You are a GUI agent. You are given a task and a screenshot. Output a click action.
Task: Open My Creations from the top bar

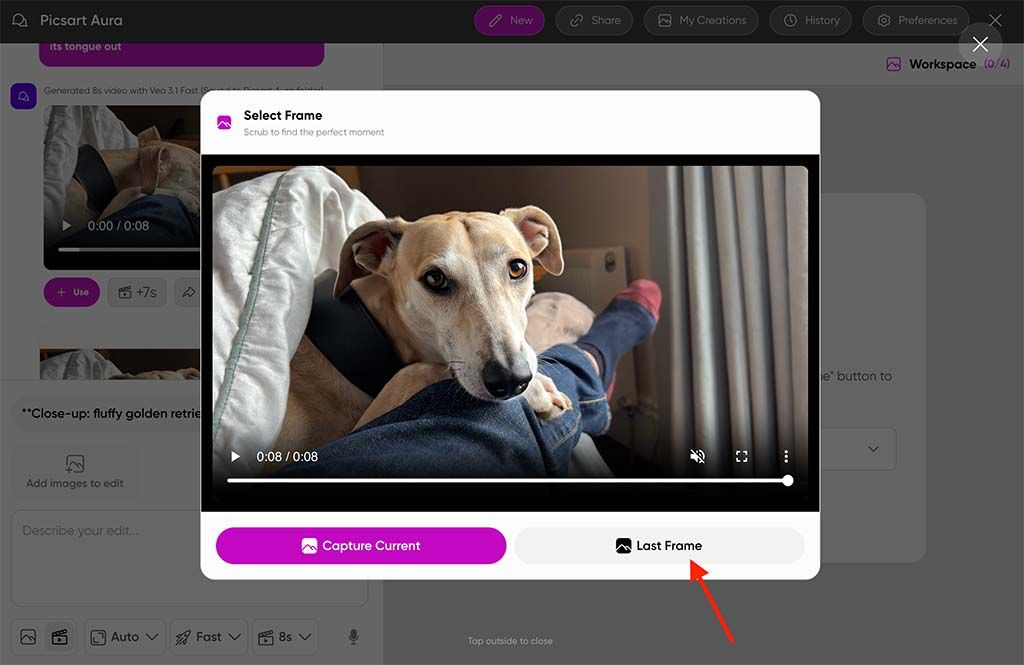pos(700,20)
